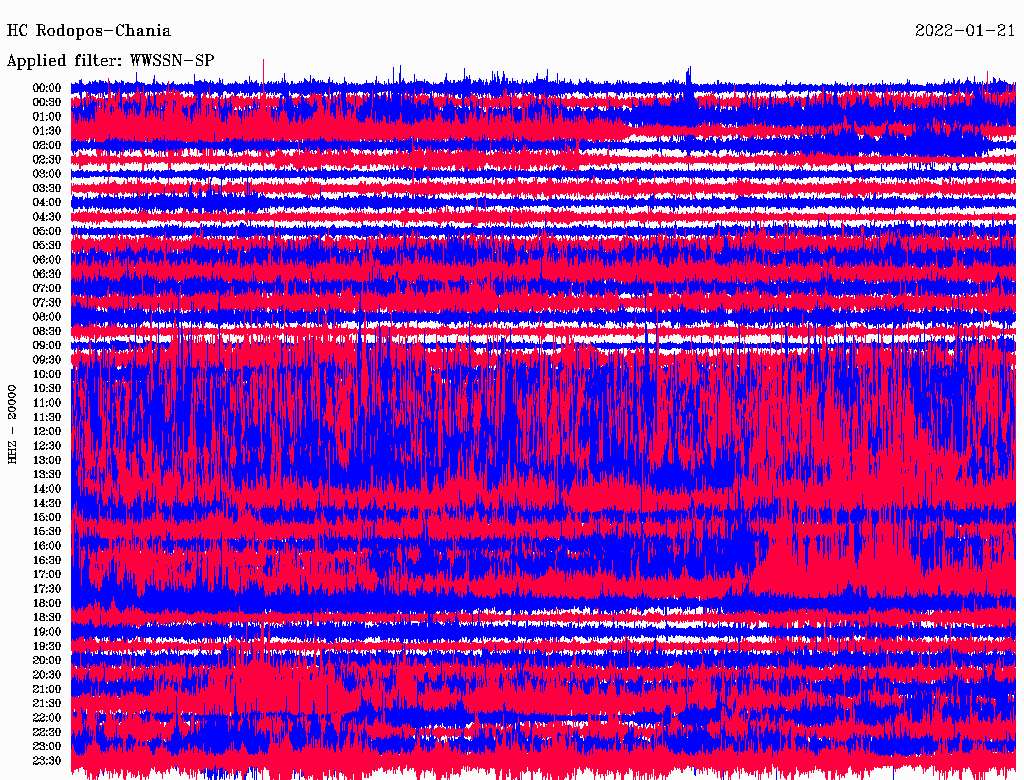Select the 00:00 time row label

click(47, 88)
